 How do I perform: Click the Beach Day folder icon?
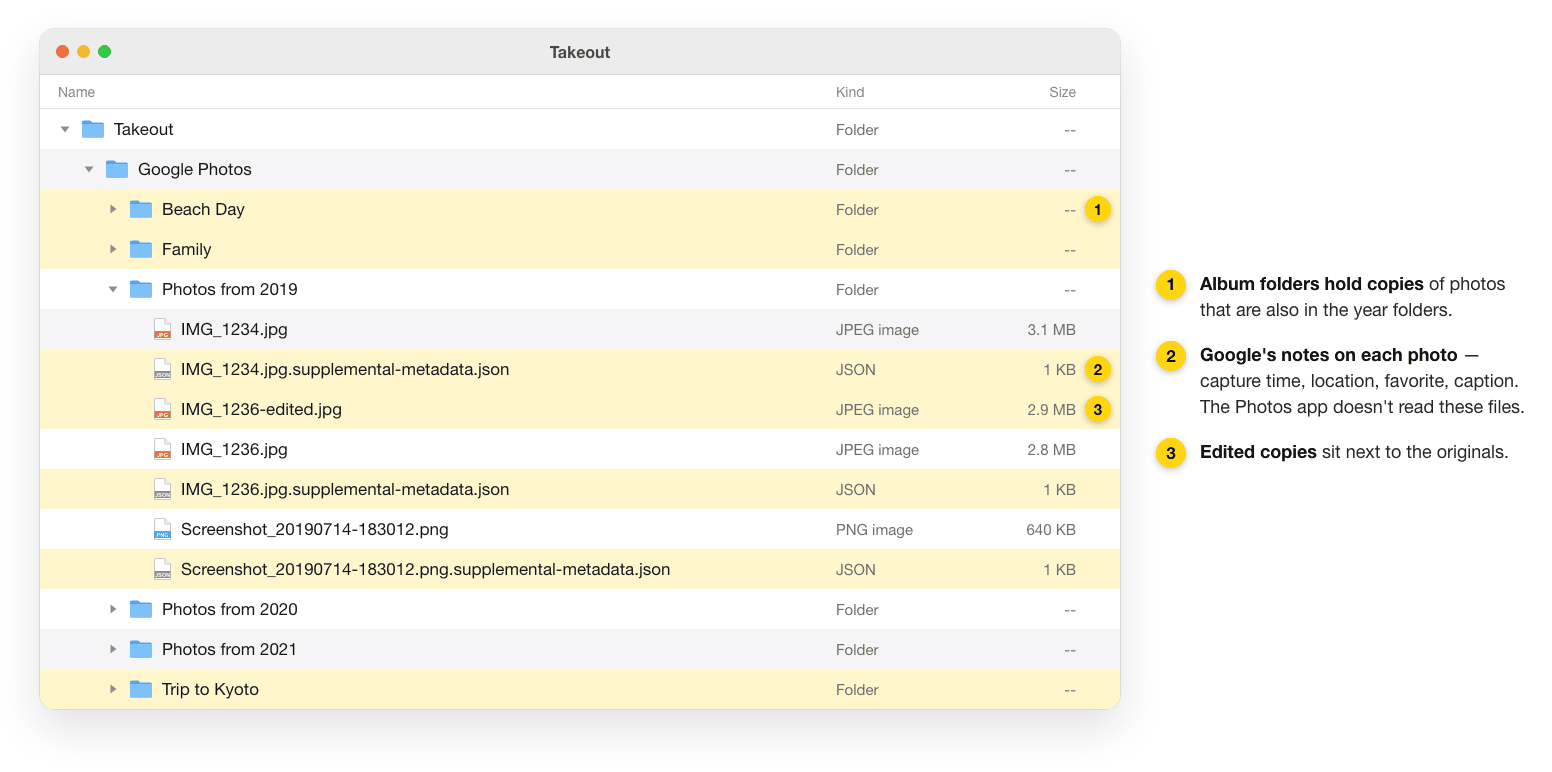(x=141, y=209)
